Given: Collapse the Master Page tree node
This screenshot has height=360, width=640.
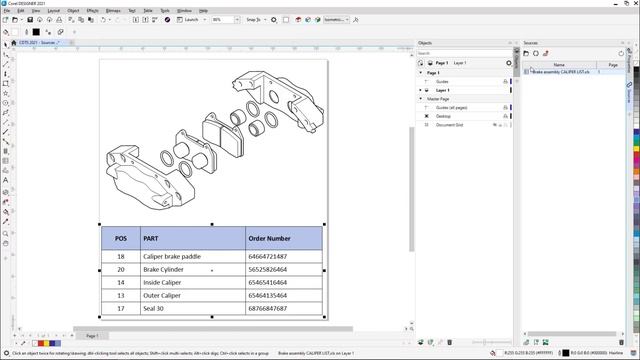Looking at the screenshot, I should click(x=421, y=99).
